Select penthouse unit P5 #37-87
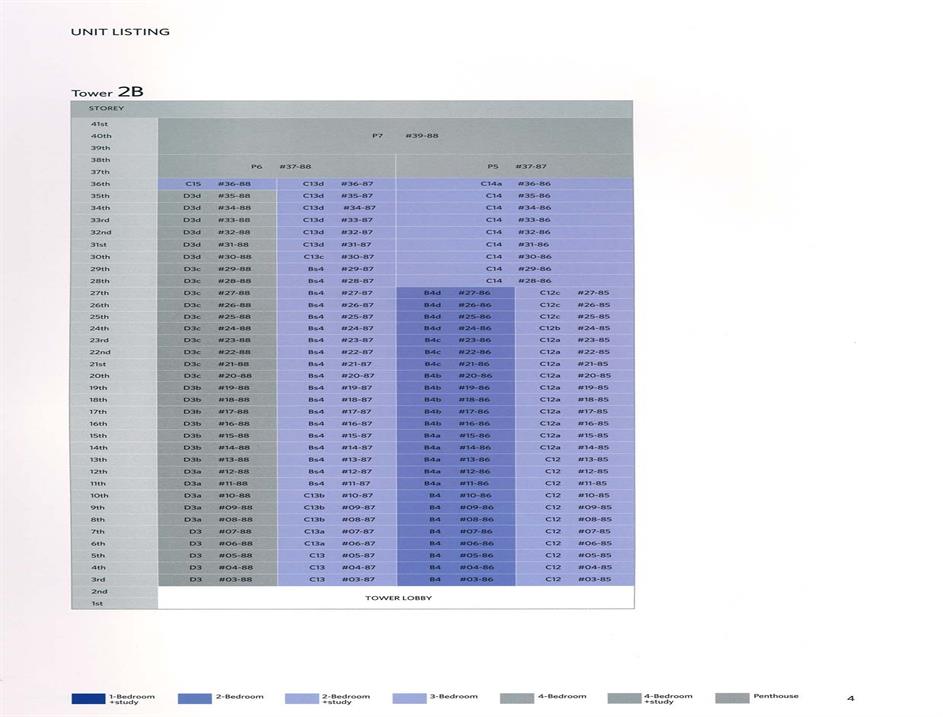943x717 pixels. (516, 167)
